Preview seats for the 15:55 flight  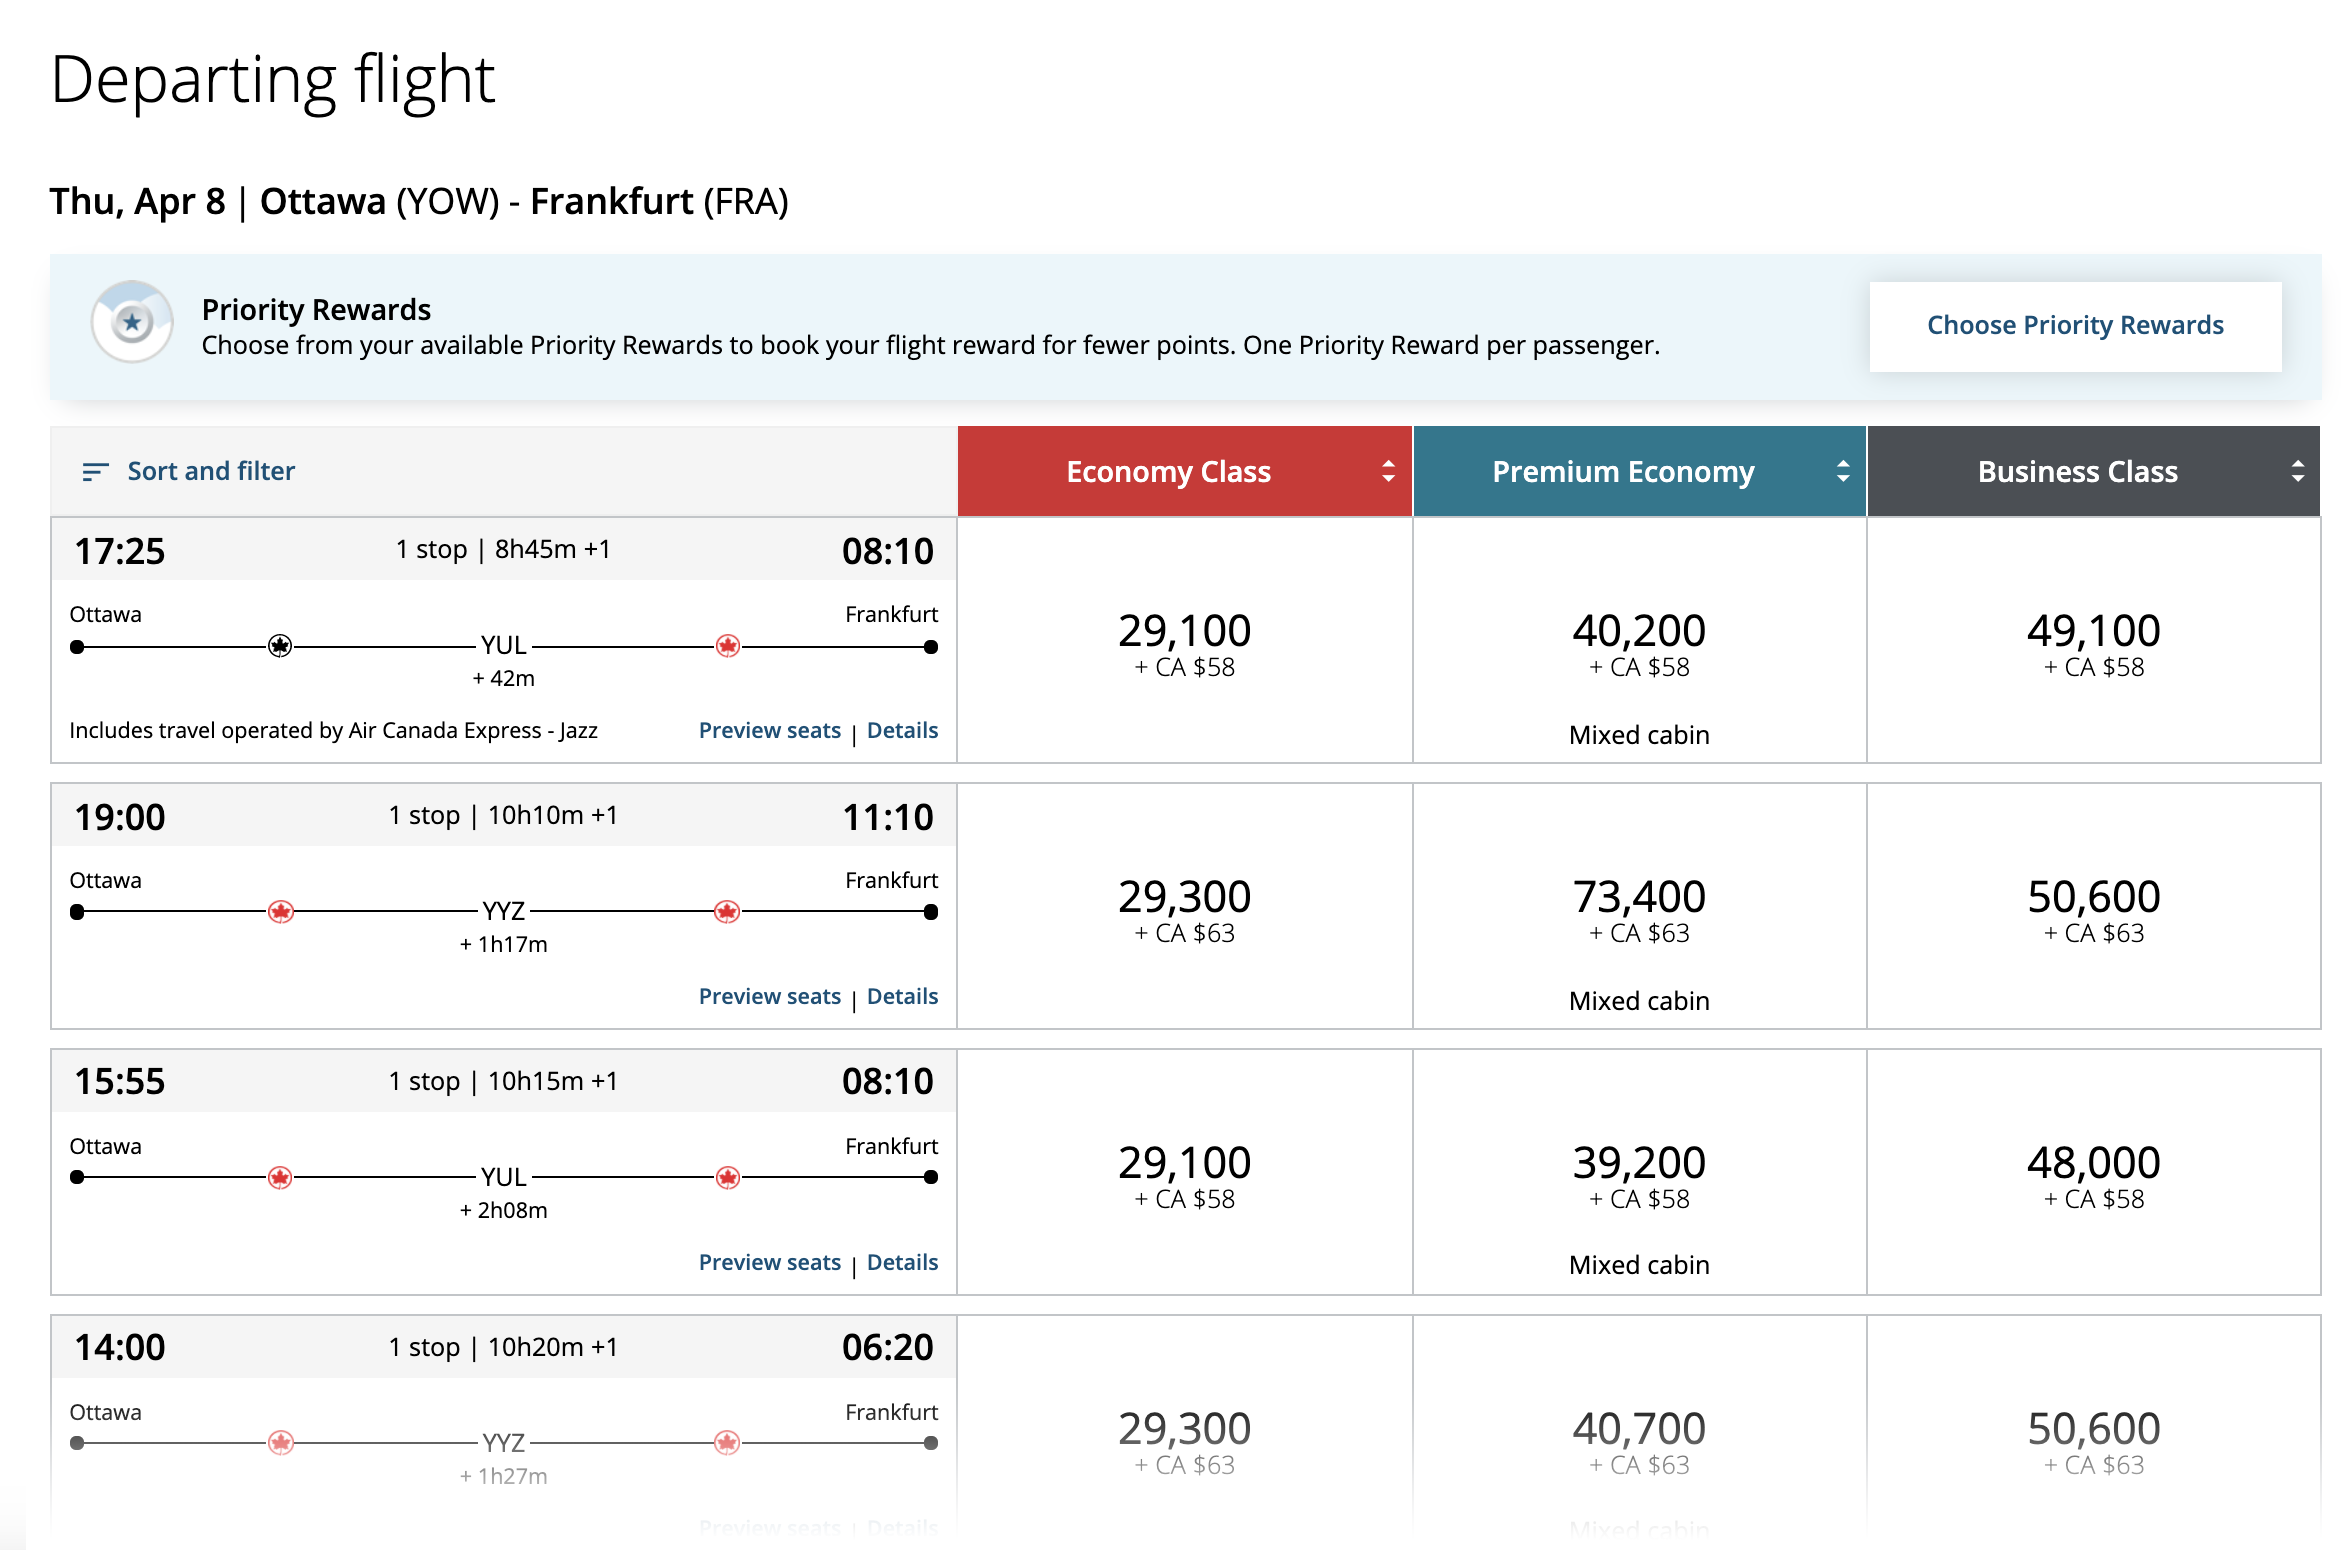point(769,1263)
